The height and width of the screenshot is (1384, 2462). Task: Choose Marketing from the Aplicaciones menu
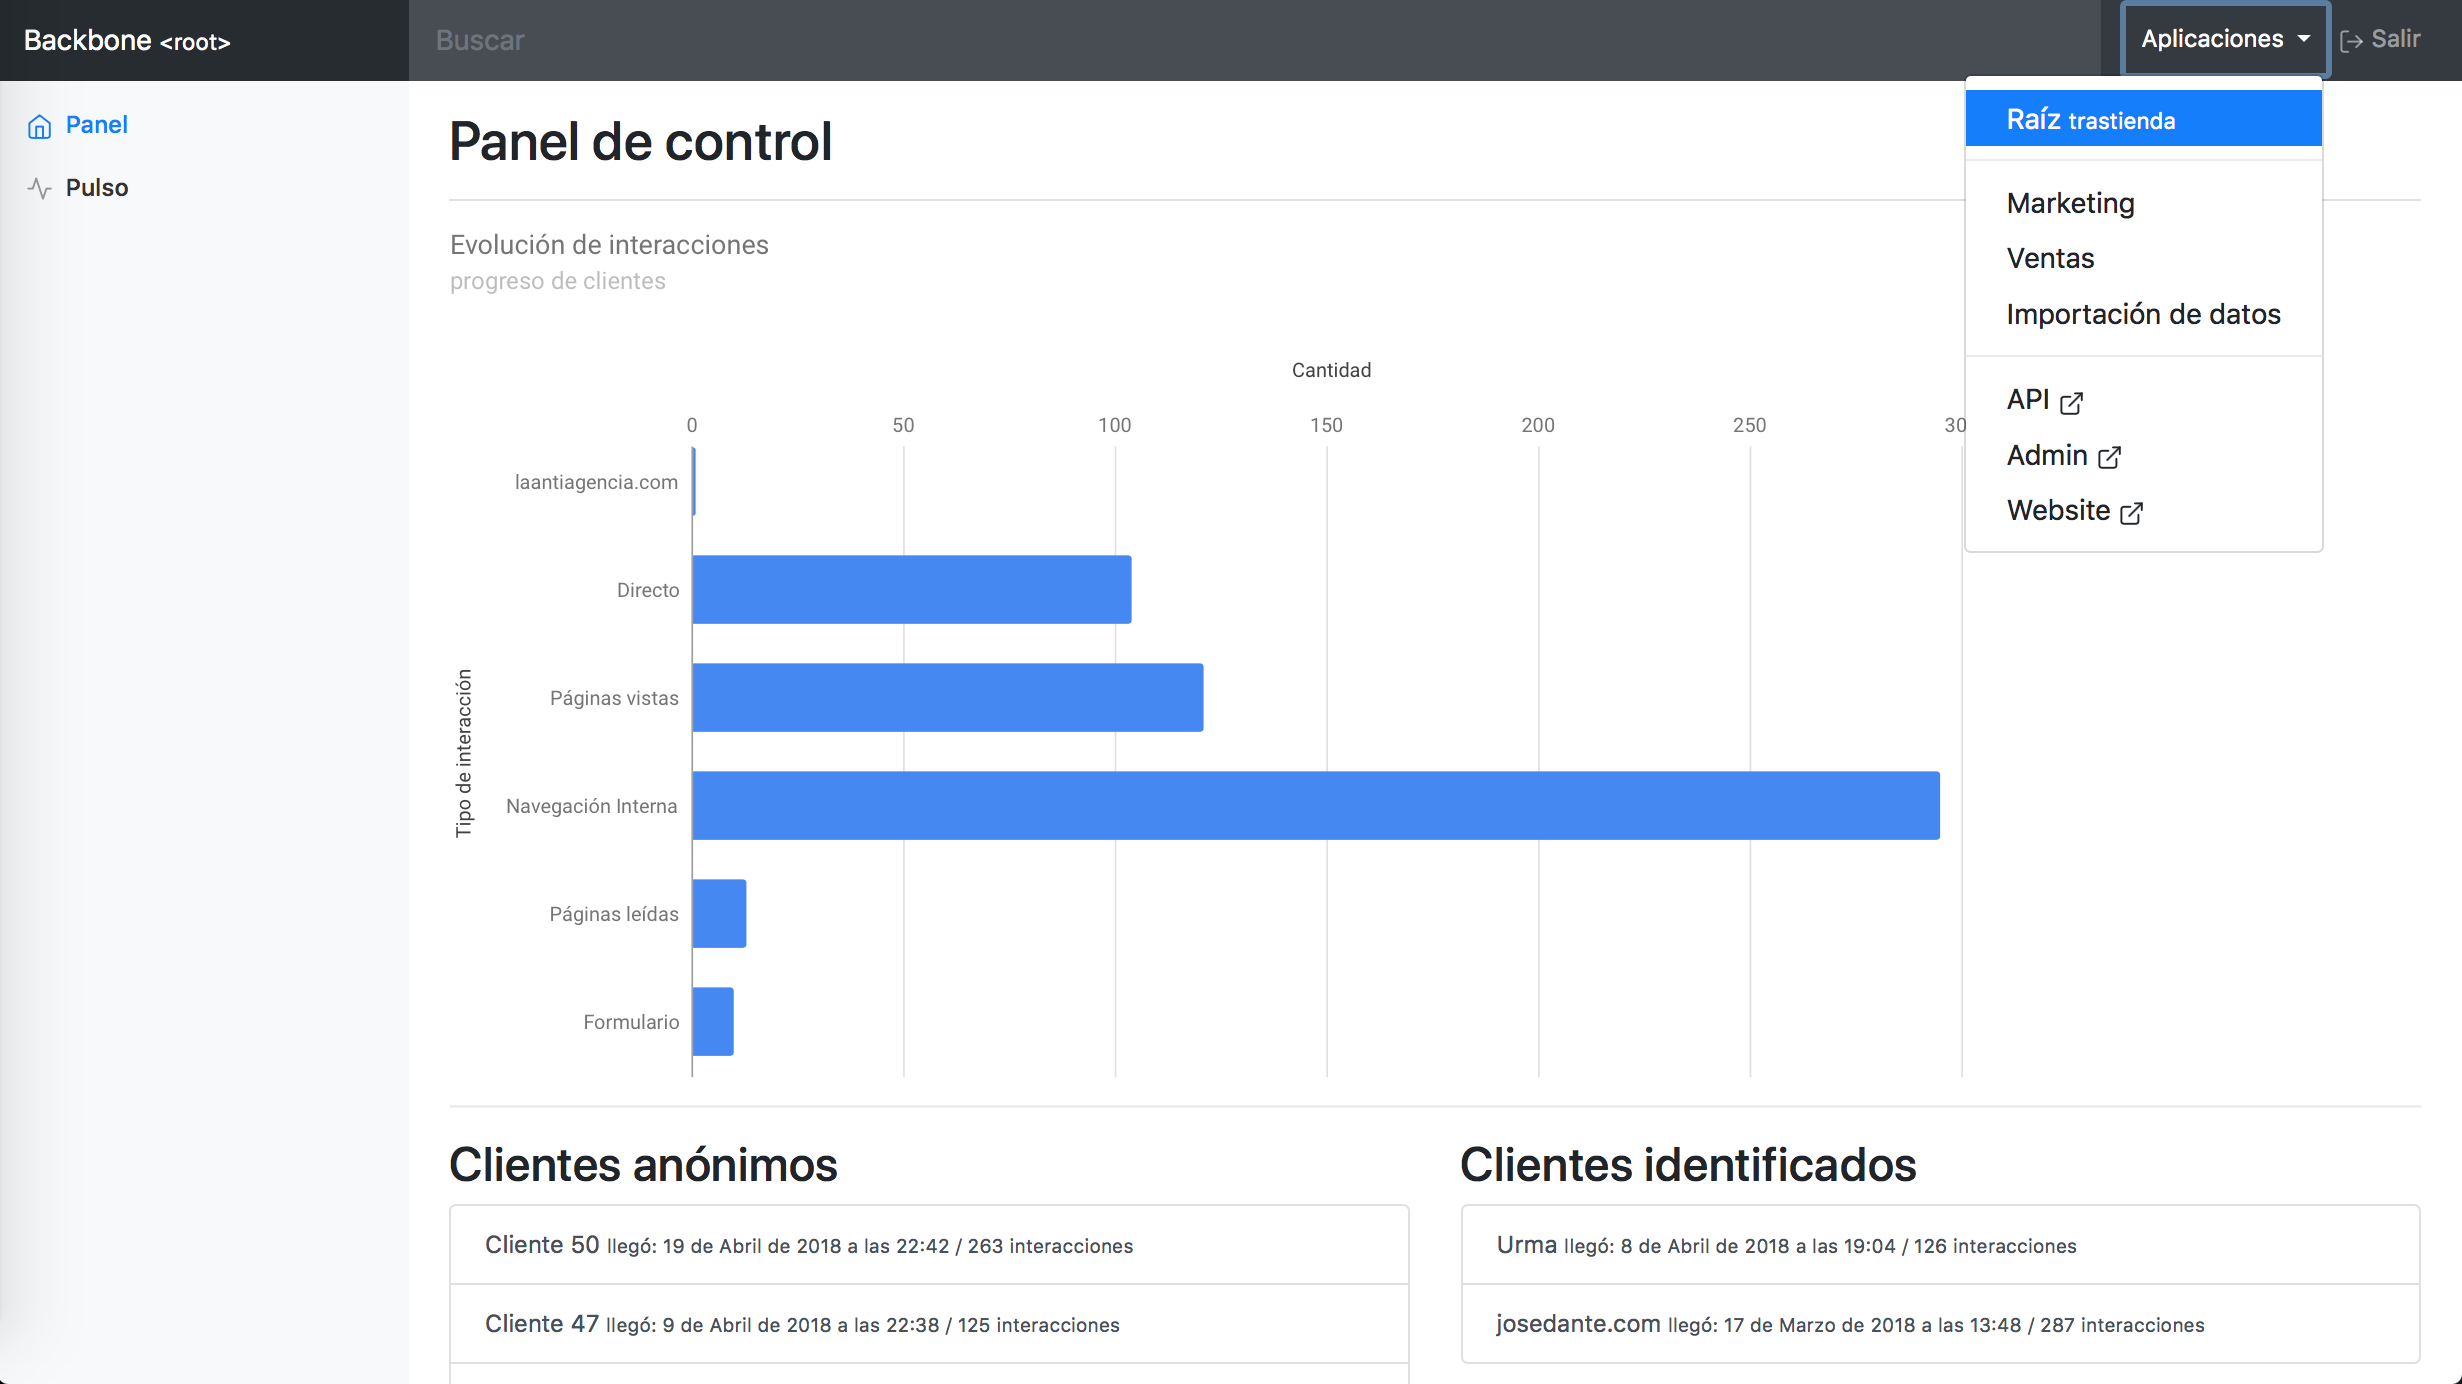[2069, 203]
